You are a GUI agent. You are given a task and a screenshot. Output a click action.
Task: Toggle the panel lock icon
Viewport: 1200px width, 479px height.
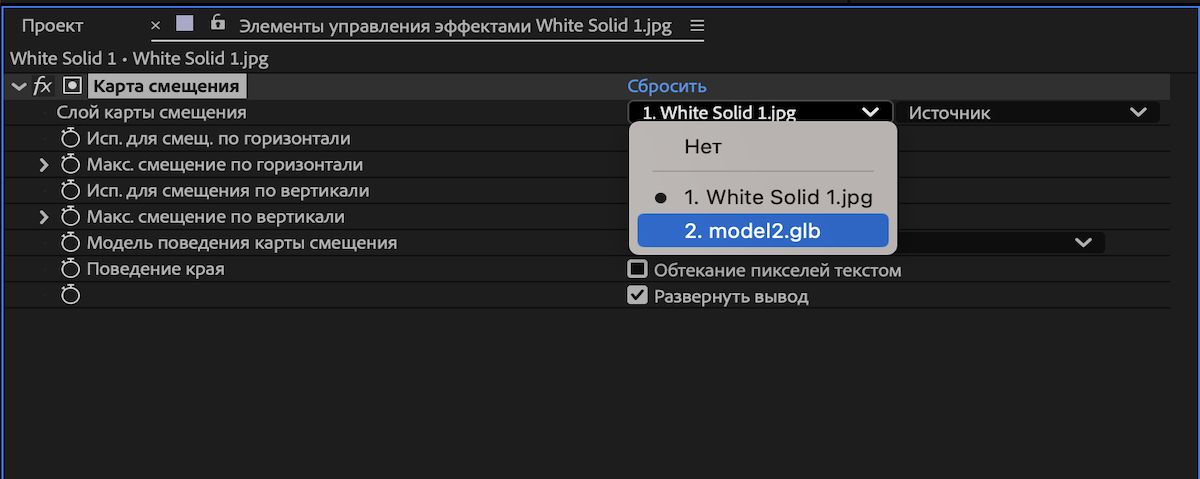pos(218,24)
